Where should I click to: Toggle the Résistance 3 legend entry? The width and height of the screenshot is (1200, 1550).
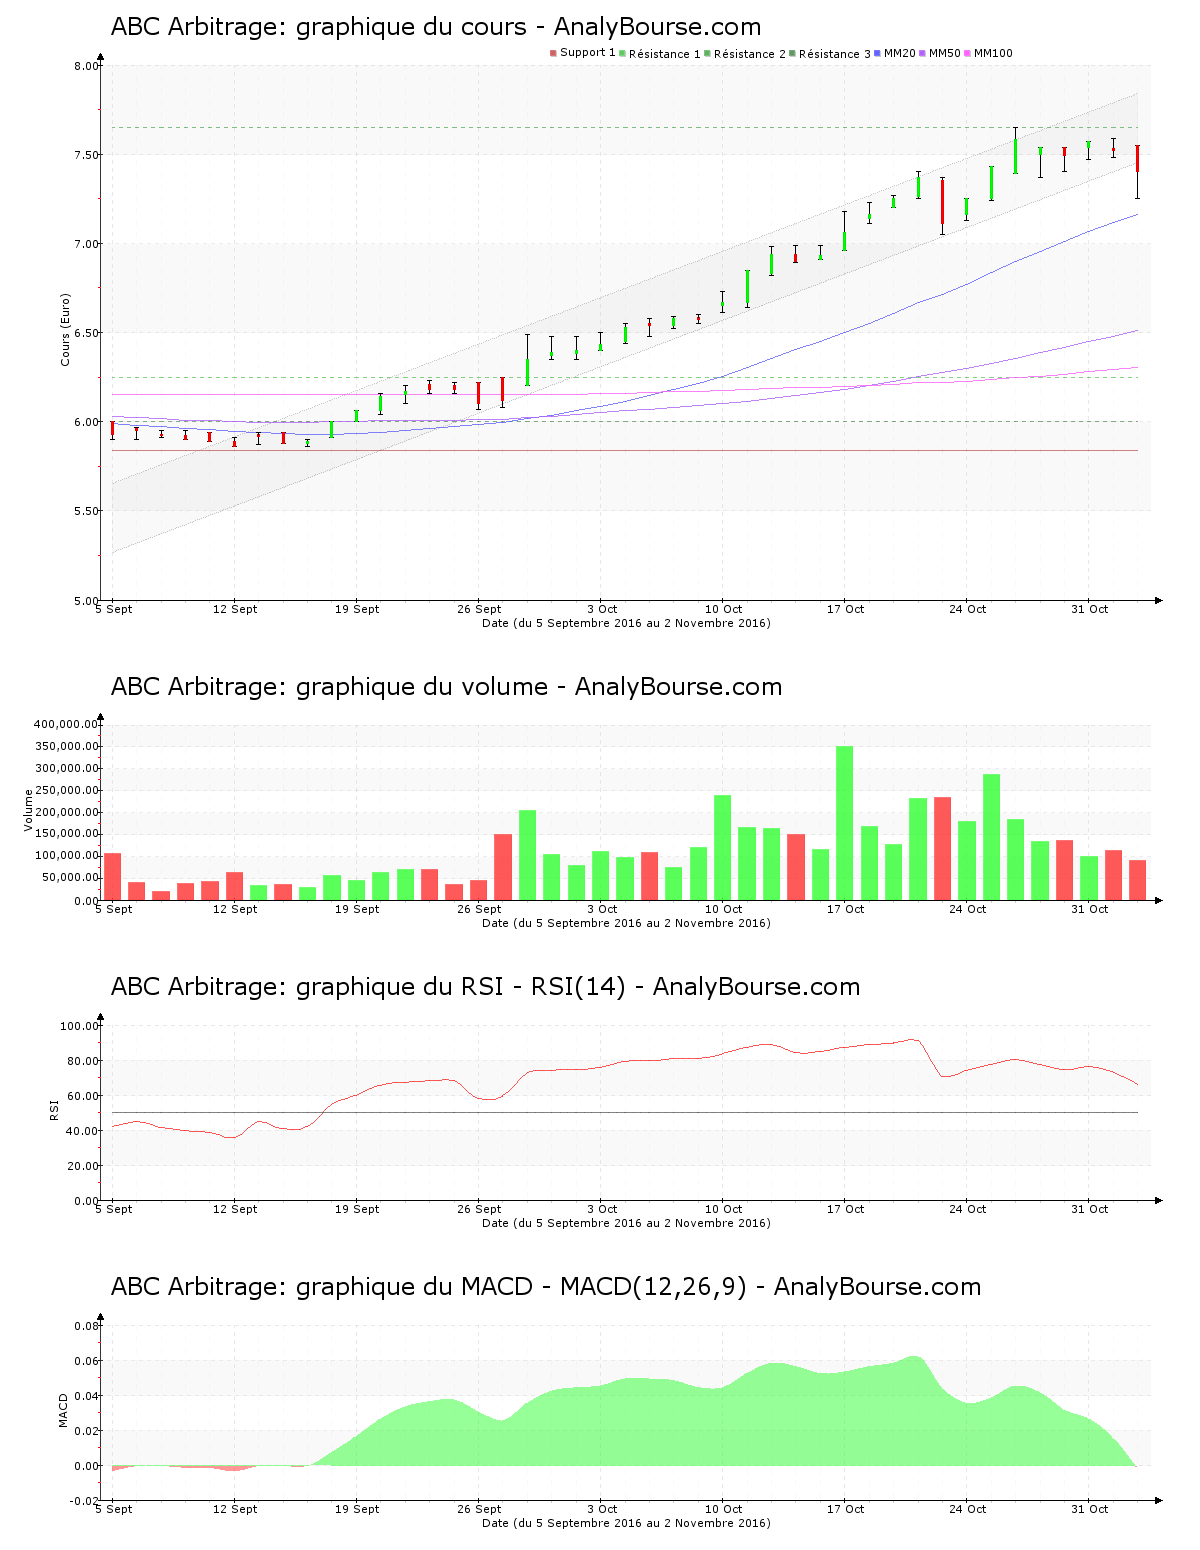(x=834, y=54)
